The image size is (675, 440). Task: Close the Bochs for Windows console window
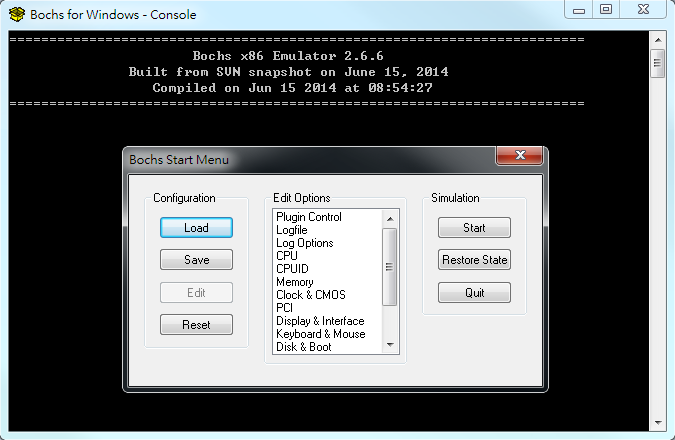643,9
